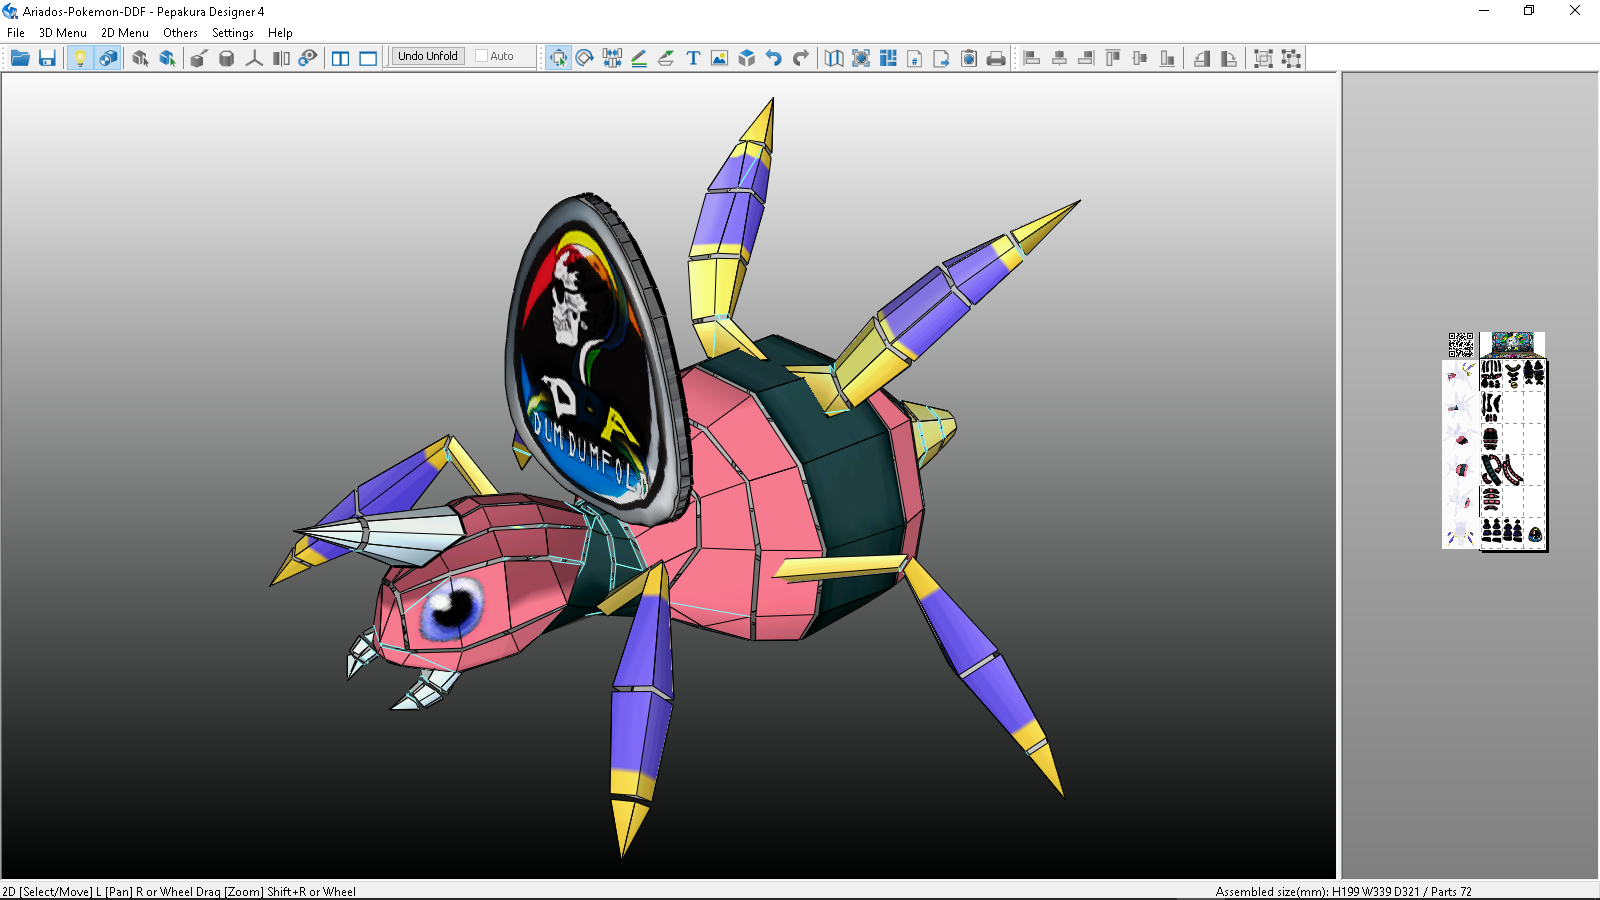Click the Print icon
Viewport: 1600px width, 900px height.
pos(996,58)
